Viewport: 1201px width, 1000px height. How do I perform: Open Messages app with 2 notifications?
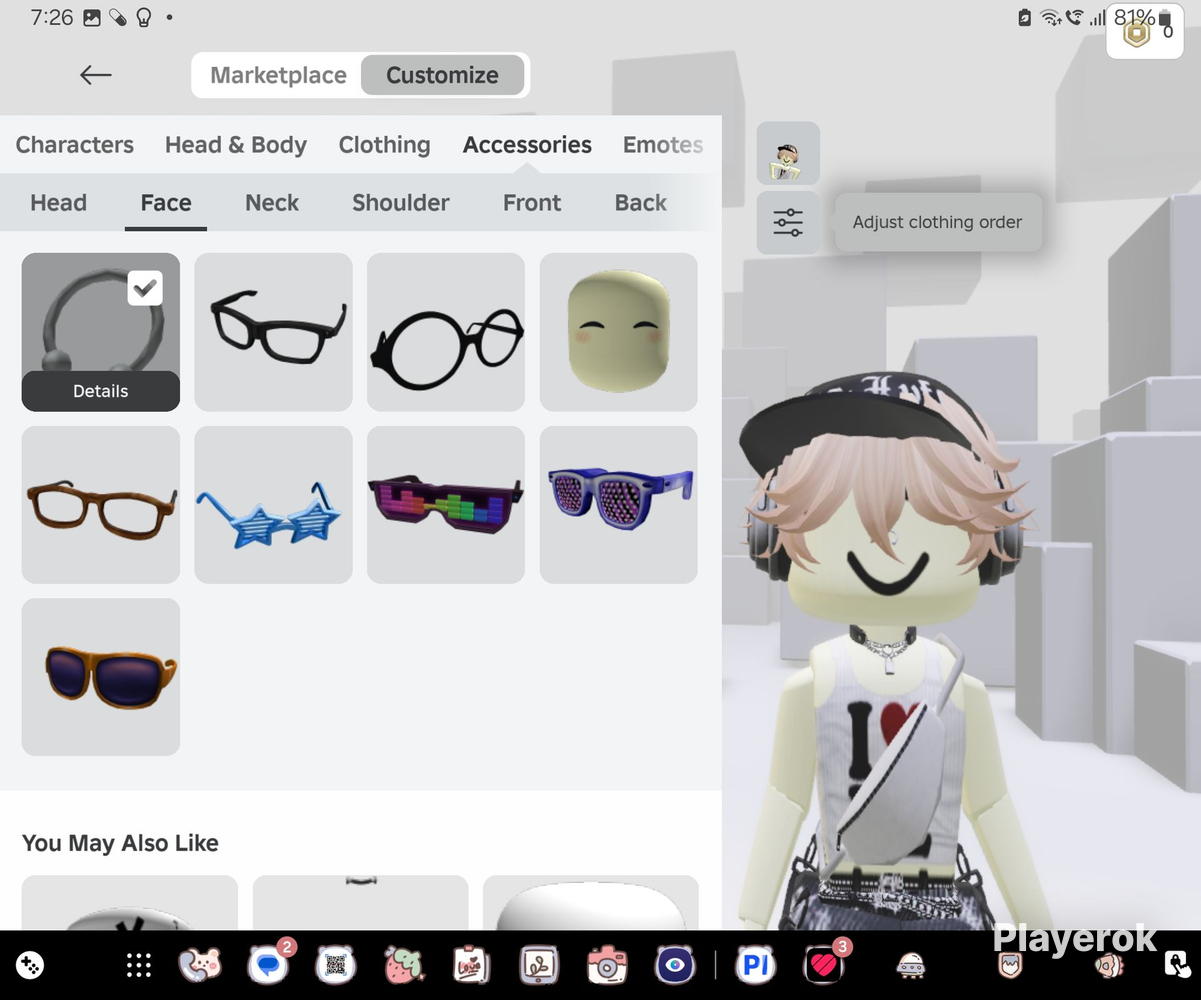pos(269,965)
